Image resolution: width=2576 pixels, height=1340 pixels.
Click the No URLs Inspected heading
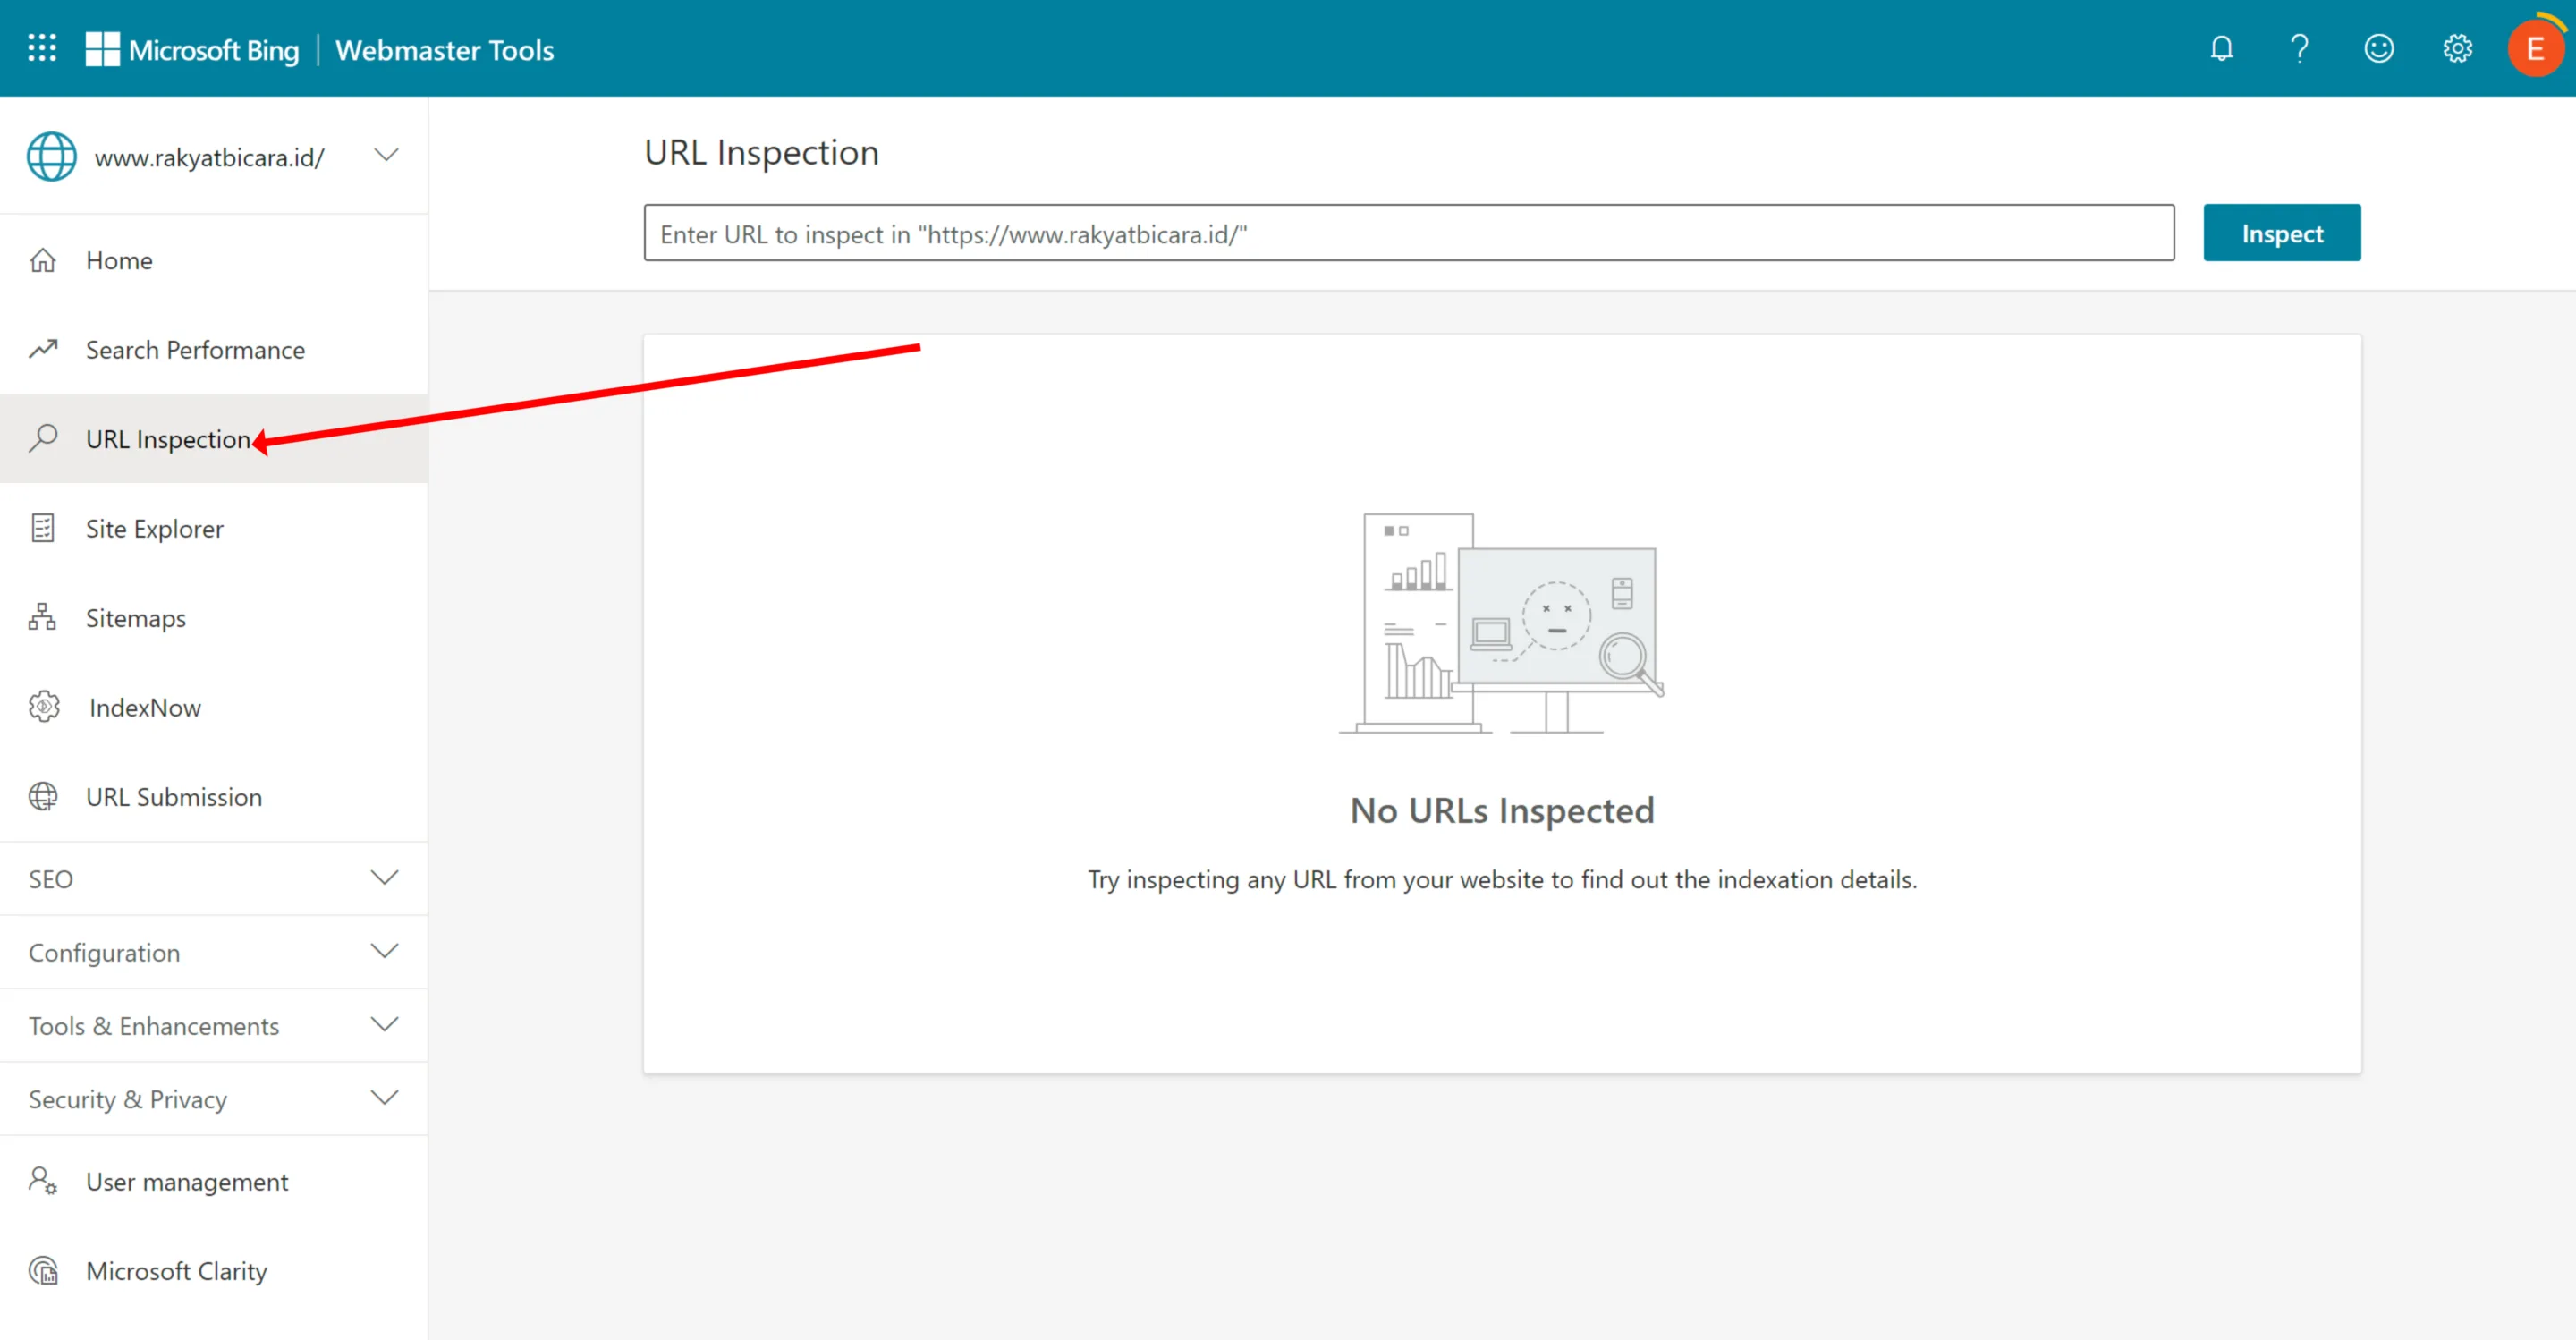(1502, 810)
